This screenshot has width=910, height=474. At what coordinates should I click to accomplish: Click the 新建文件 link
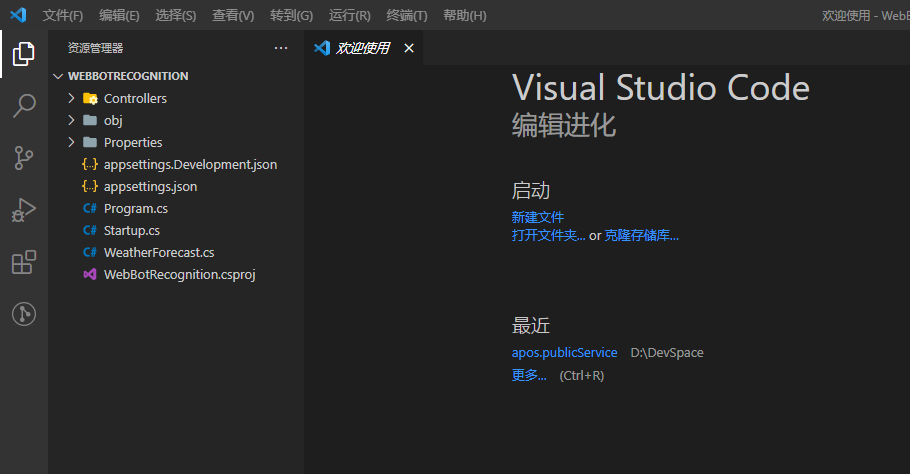tap(538, 217)
